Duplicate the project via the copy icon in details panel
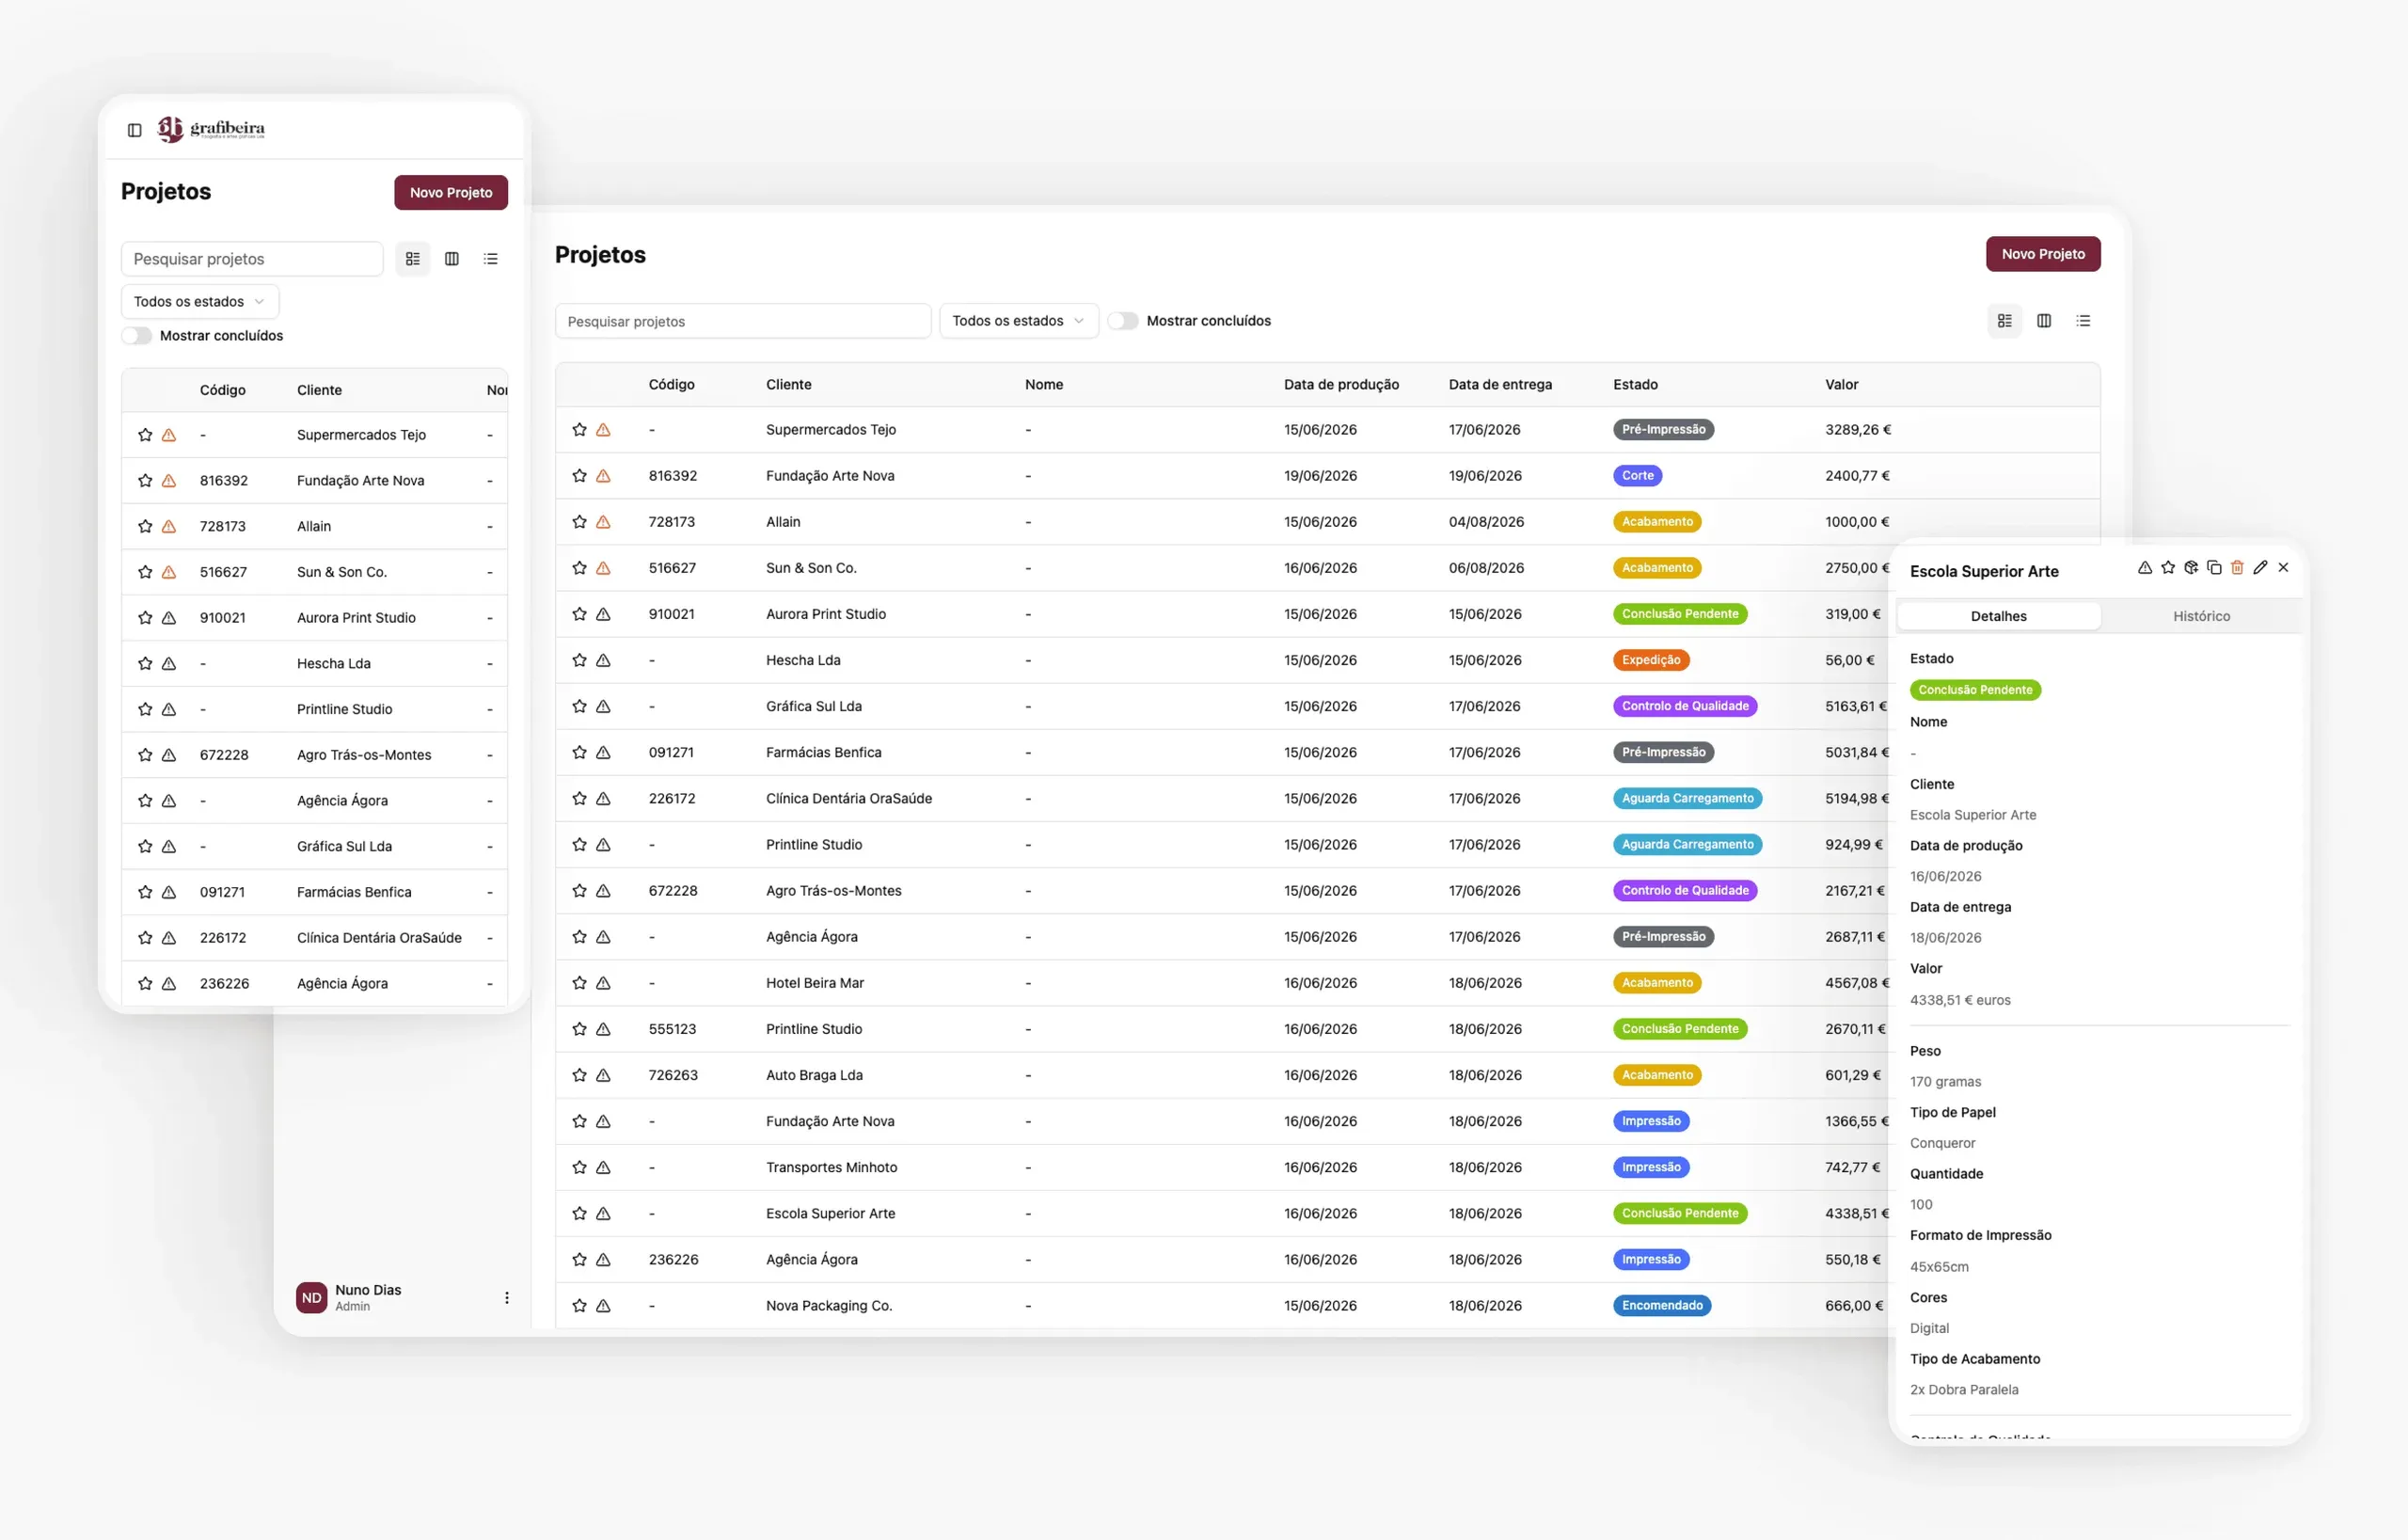Image resolution: width=2408 pixels, height=1540 pixels. 2214,568
